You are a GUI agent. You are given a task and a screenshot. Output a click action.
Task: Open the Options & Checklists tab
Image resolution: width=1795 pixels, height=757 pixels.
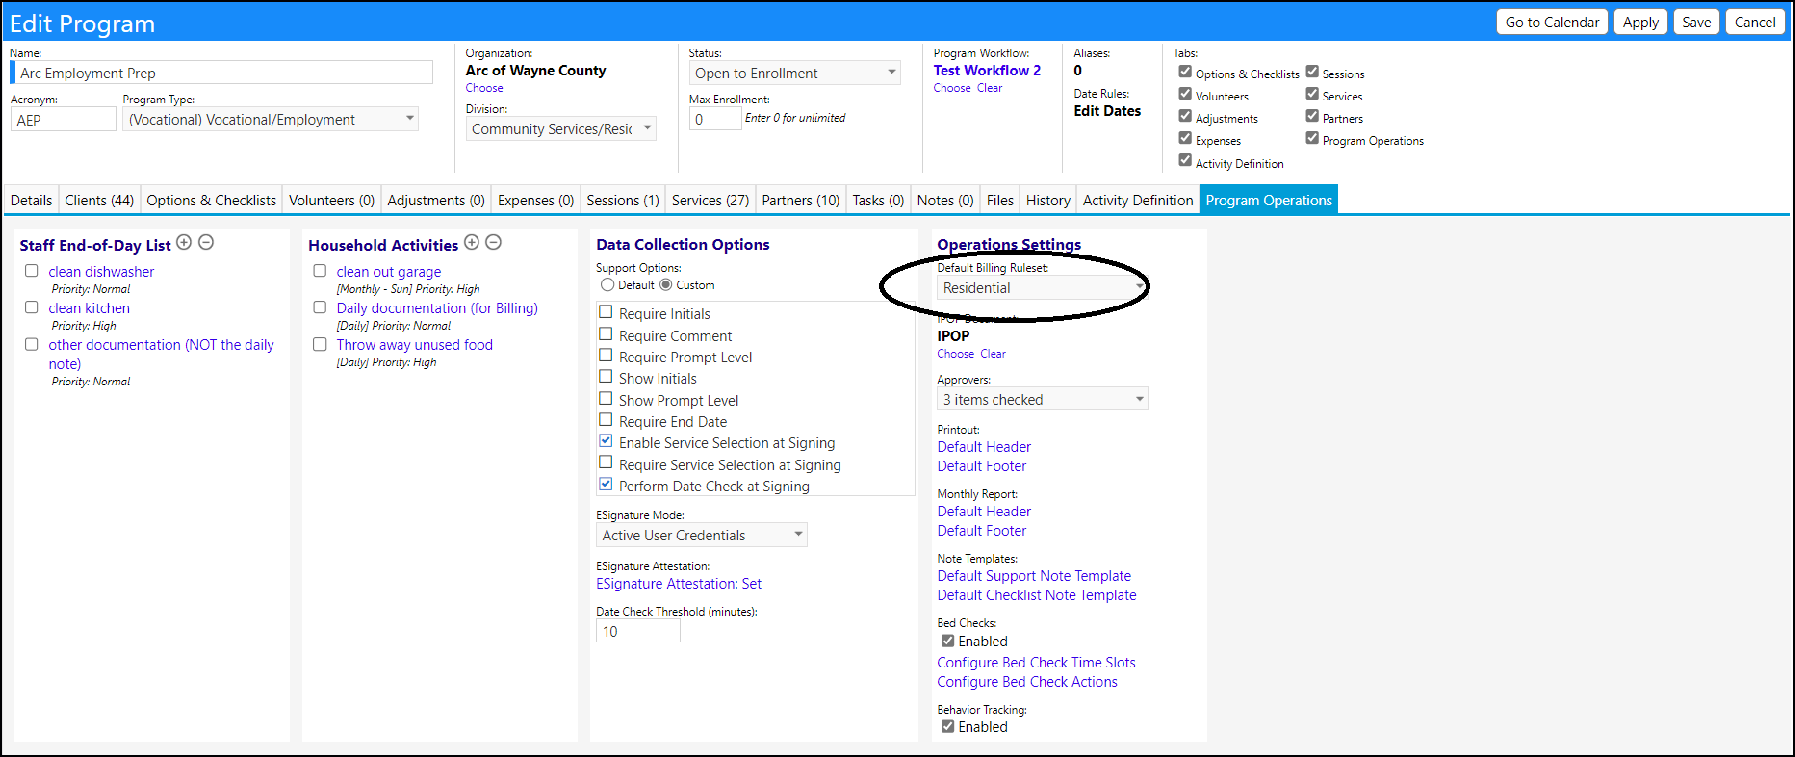pos(211,200)
